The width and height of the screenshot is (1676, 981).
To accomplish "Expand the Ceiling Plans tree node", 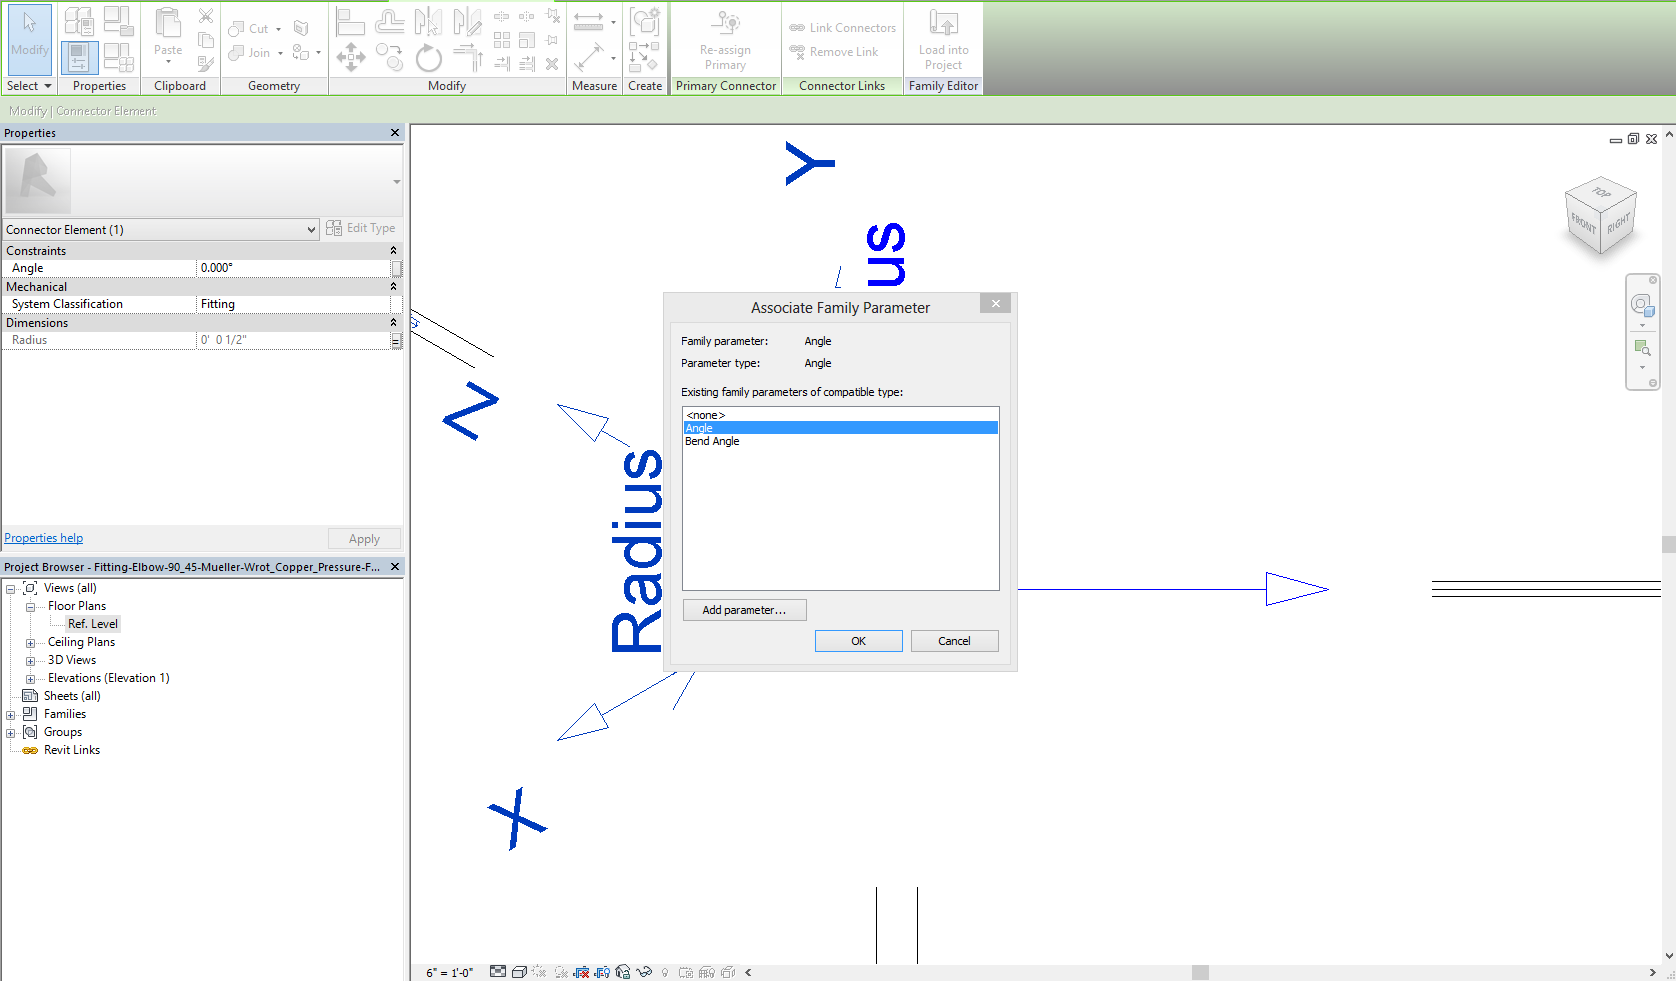I will coord(30,643).
